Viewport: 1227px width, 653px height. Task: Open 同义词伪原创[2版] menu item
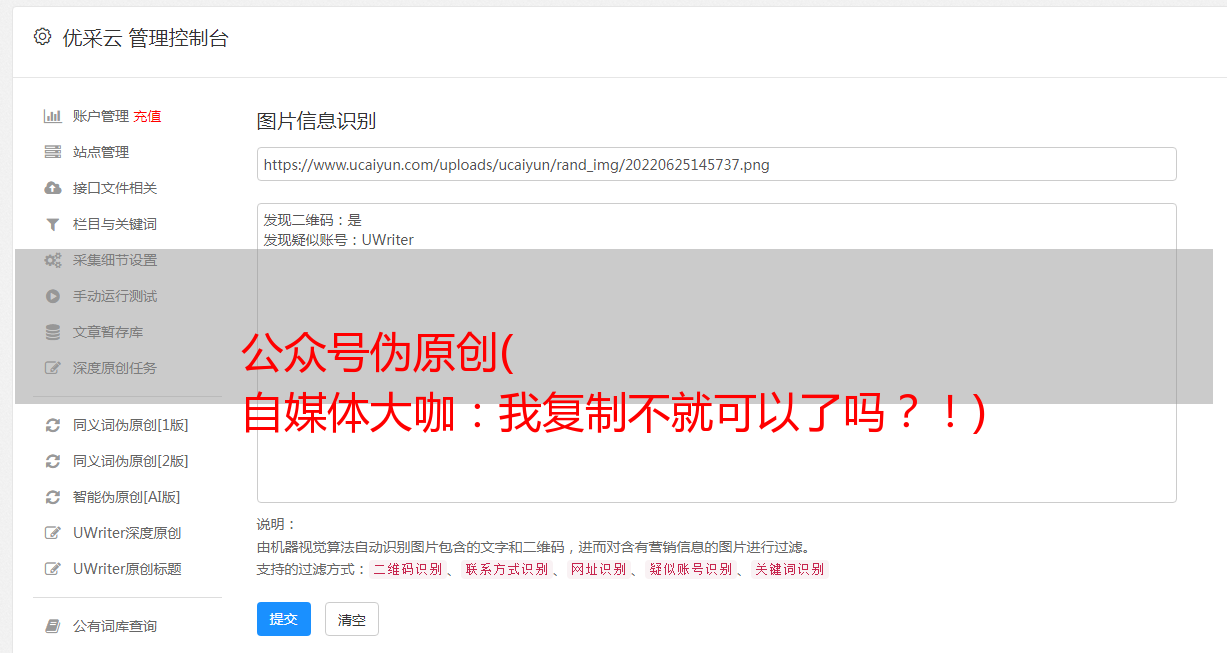coord(131,461)
